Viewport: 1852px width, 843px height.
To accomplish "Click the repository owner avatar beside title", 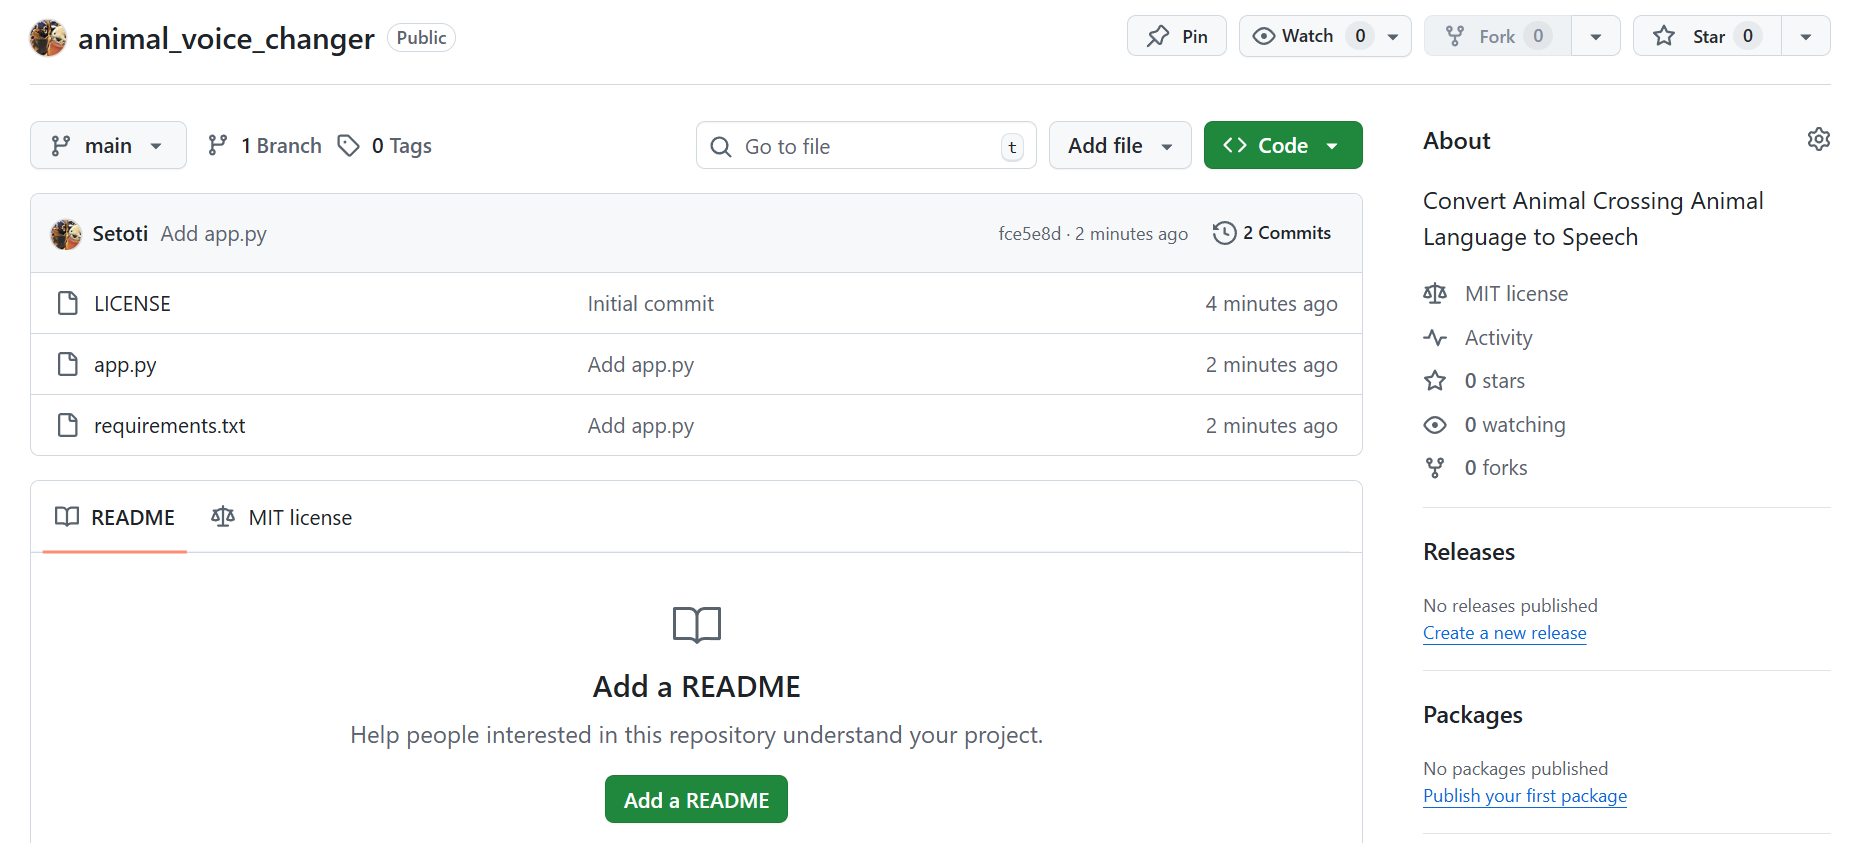I will (48, 38).
